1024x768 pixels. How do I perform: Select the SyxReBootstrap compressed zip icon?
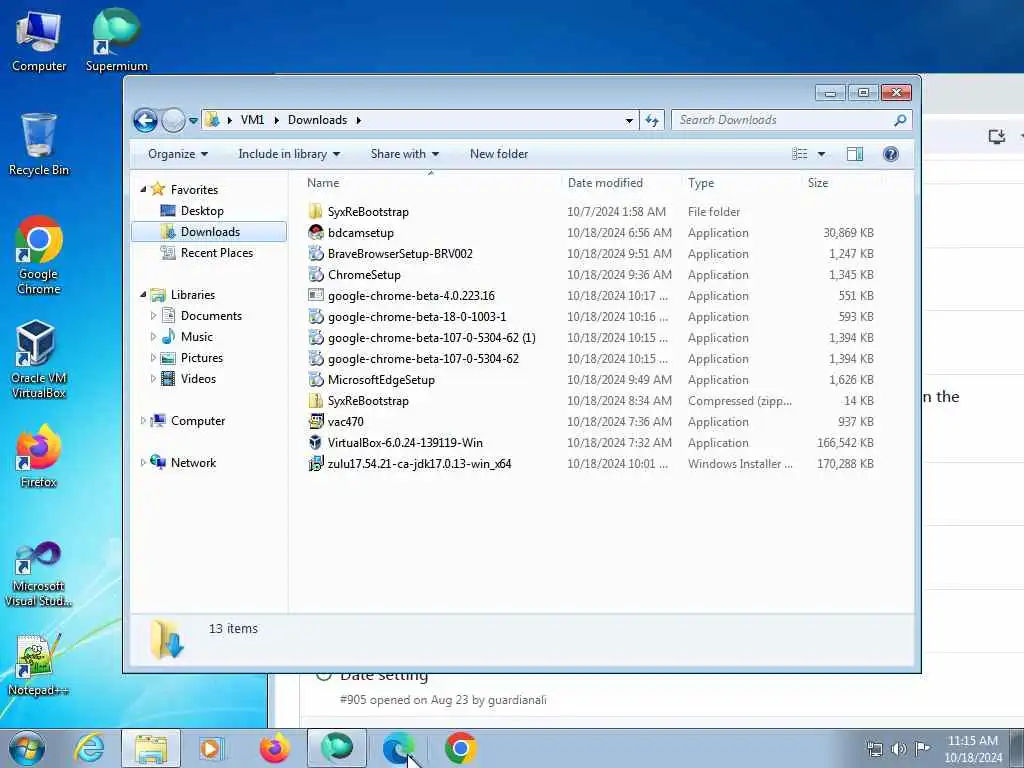(315, 400)
